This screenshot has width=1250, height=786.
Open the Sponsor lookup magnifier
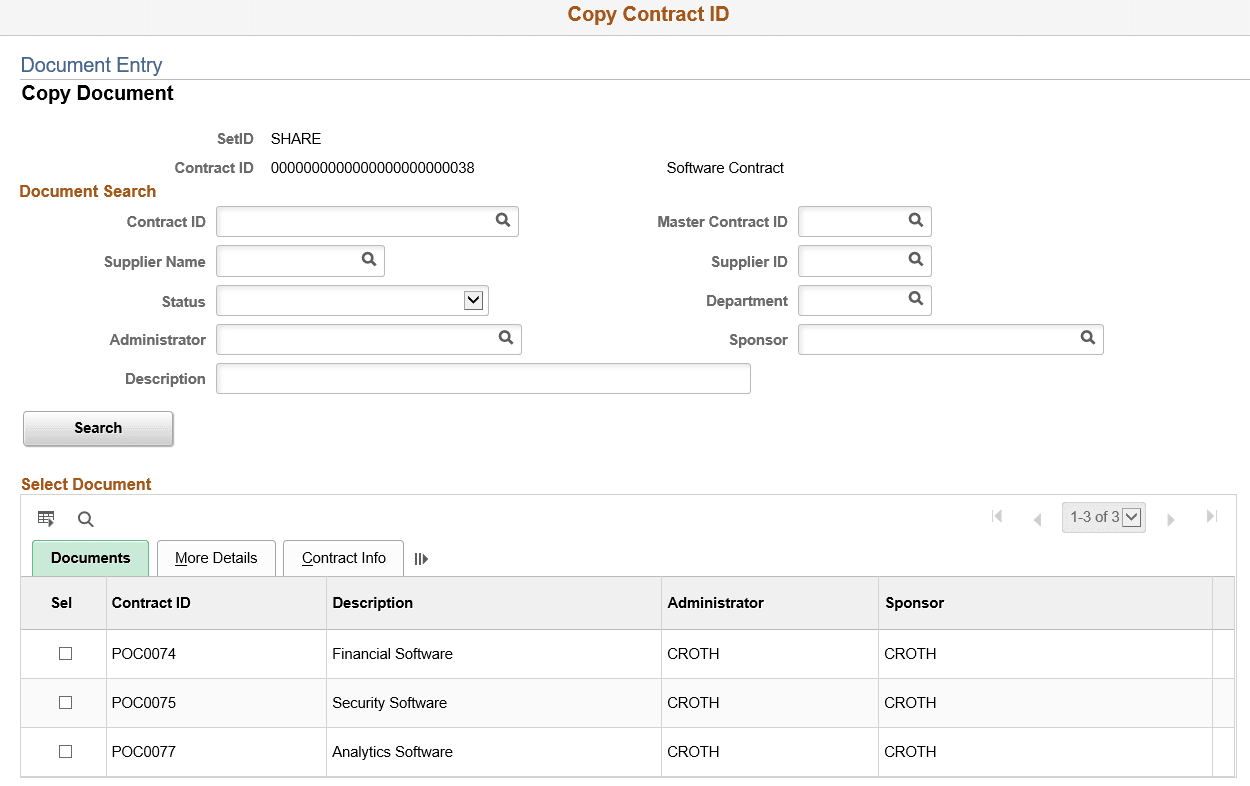pyautogui.click(x=1088, y=339)
